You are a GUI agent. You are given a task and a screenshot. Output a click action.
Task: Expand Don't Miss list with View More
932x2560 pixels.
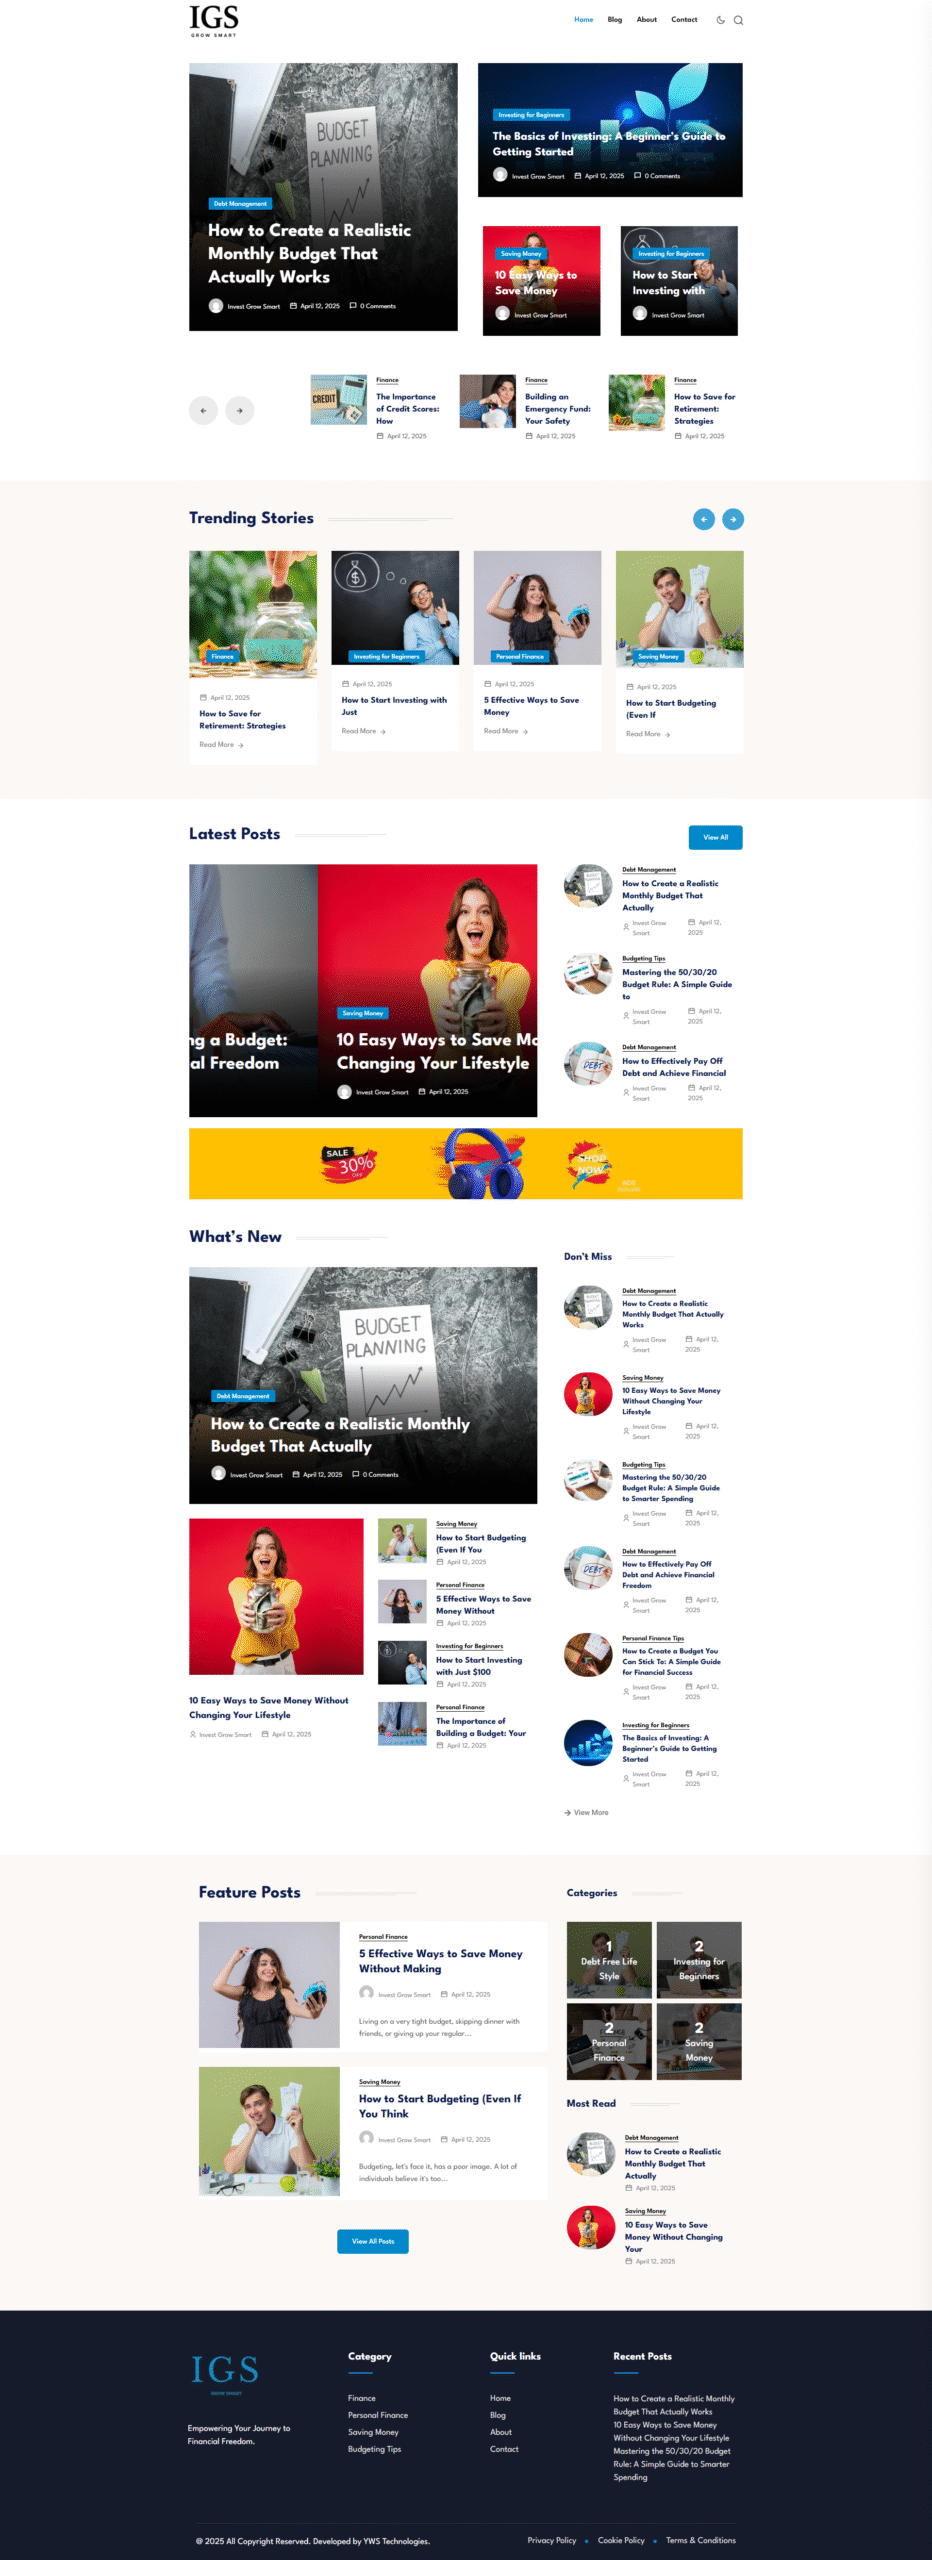pyautogui.click(x=586, y=1812)
